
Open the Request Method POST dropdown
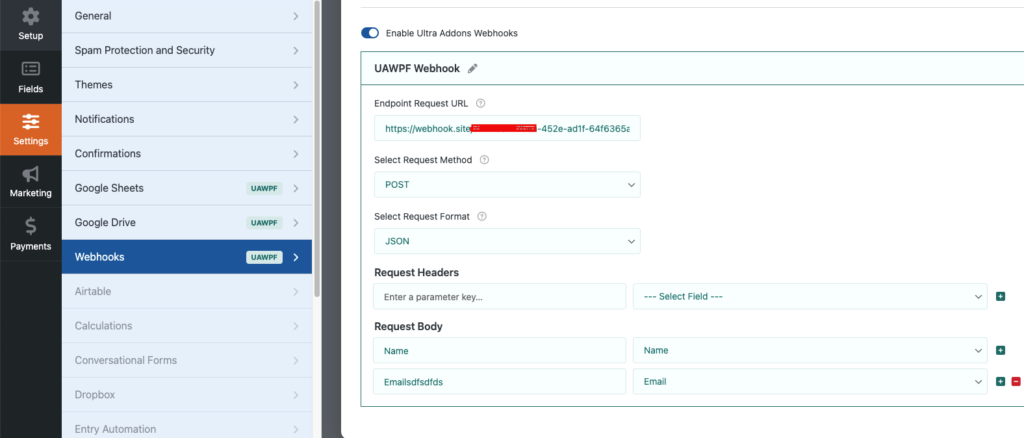[507, 185]
